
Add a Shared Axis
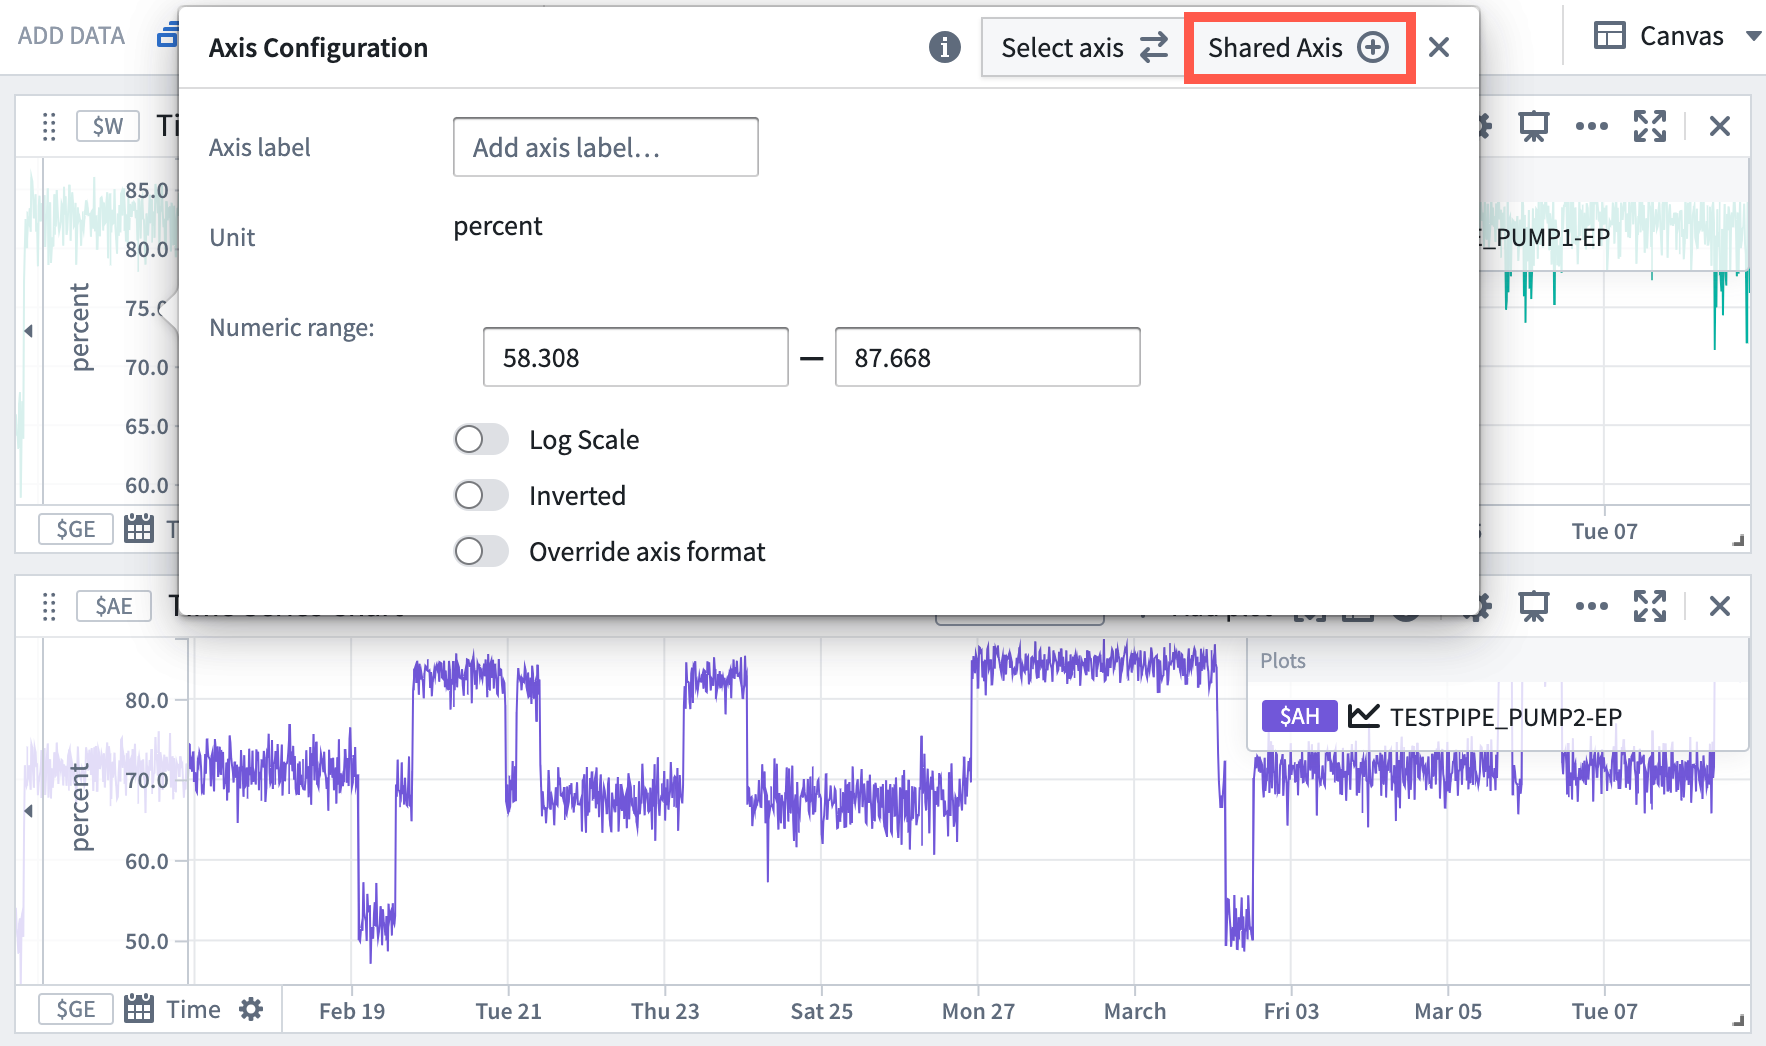(1298, 47)
